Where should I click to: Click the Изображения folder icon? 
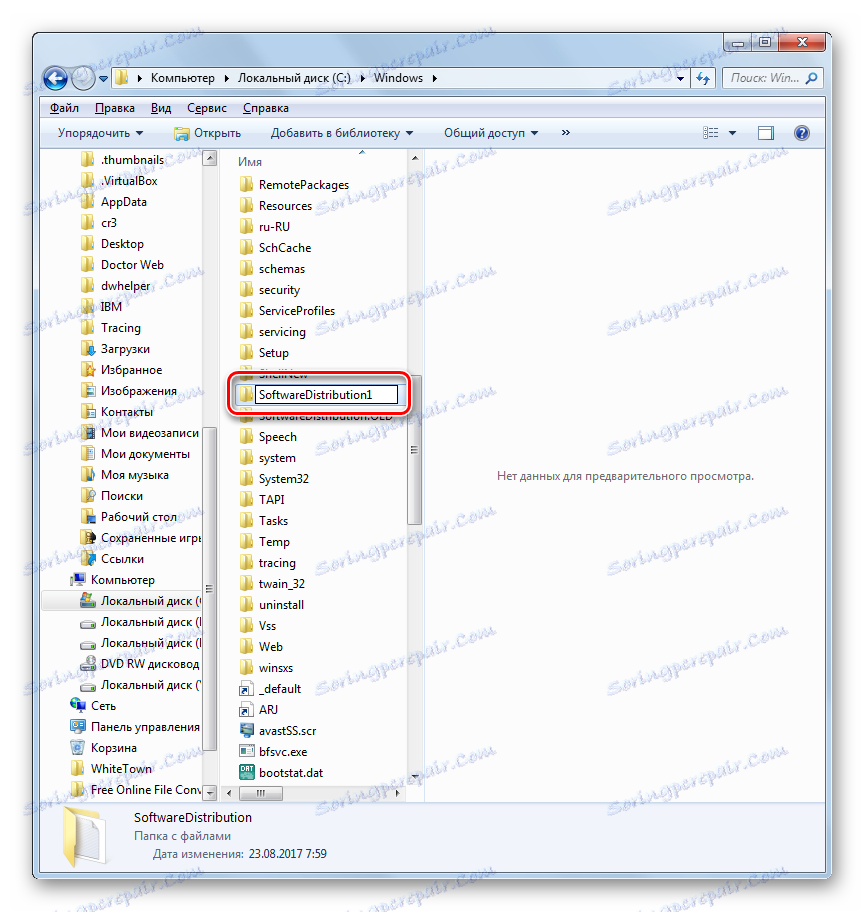tap(88, 391)
